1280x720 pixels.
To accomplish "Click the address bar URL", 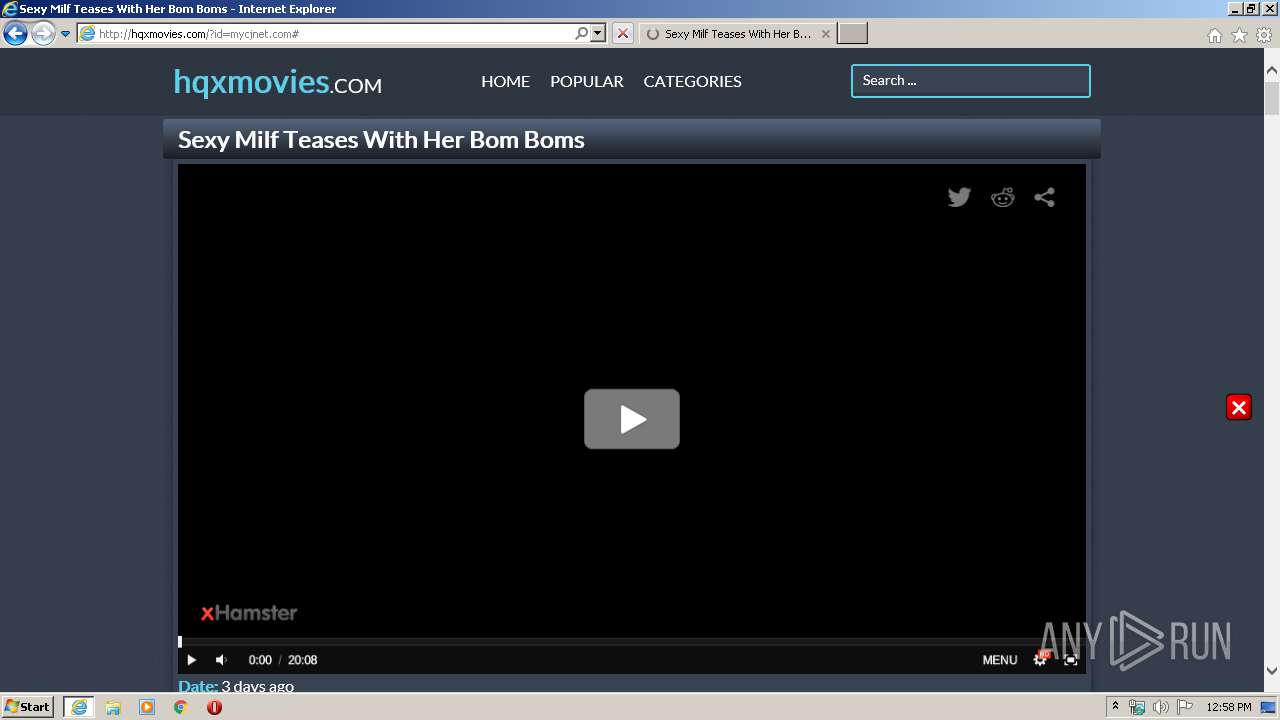I will coord(199,34).
